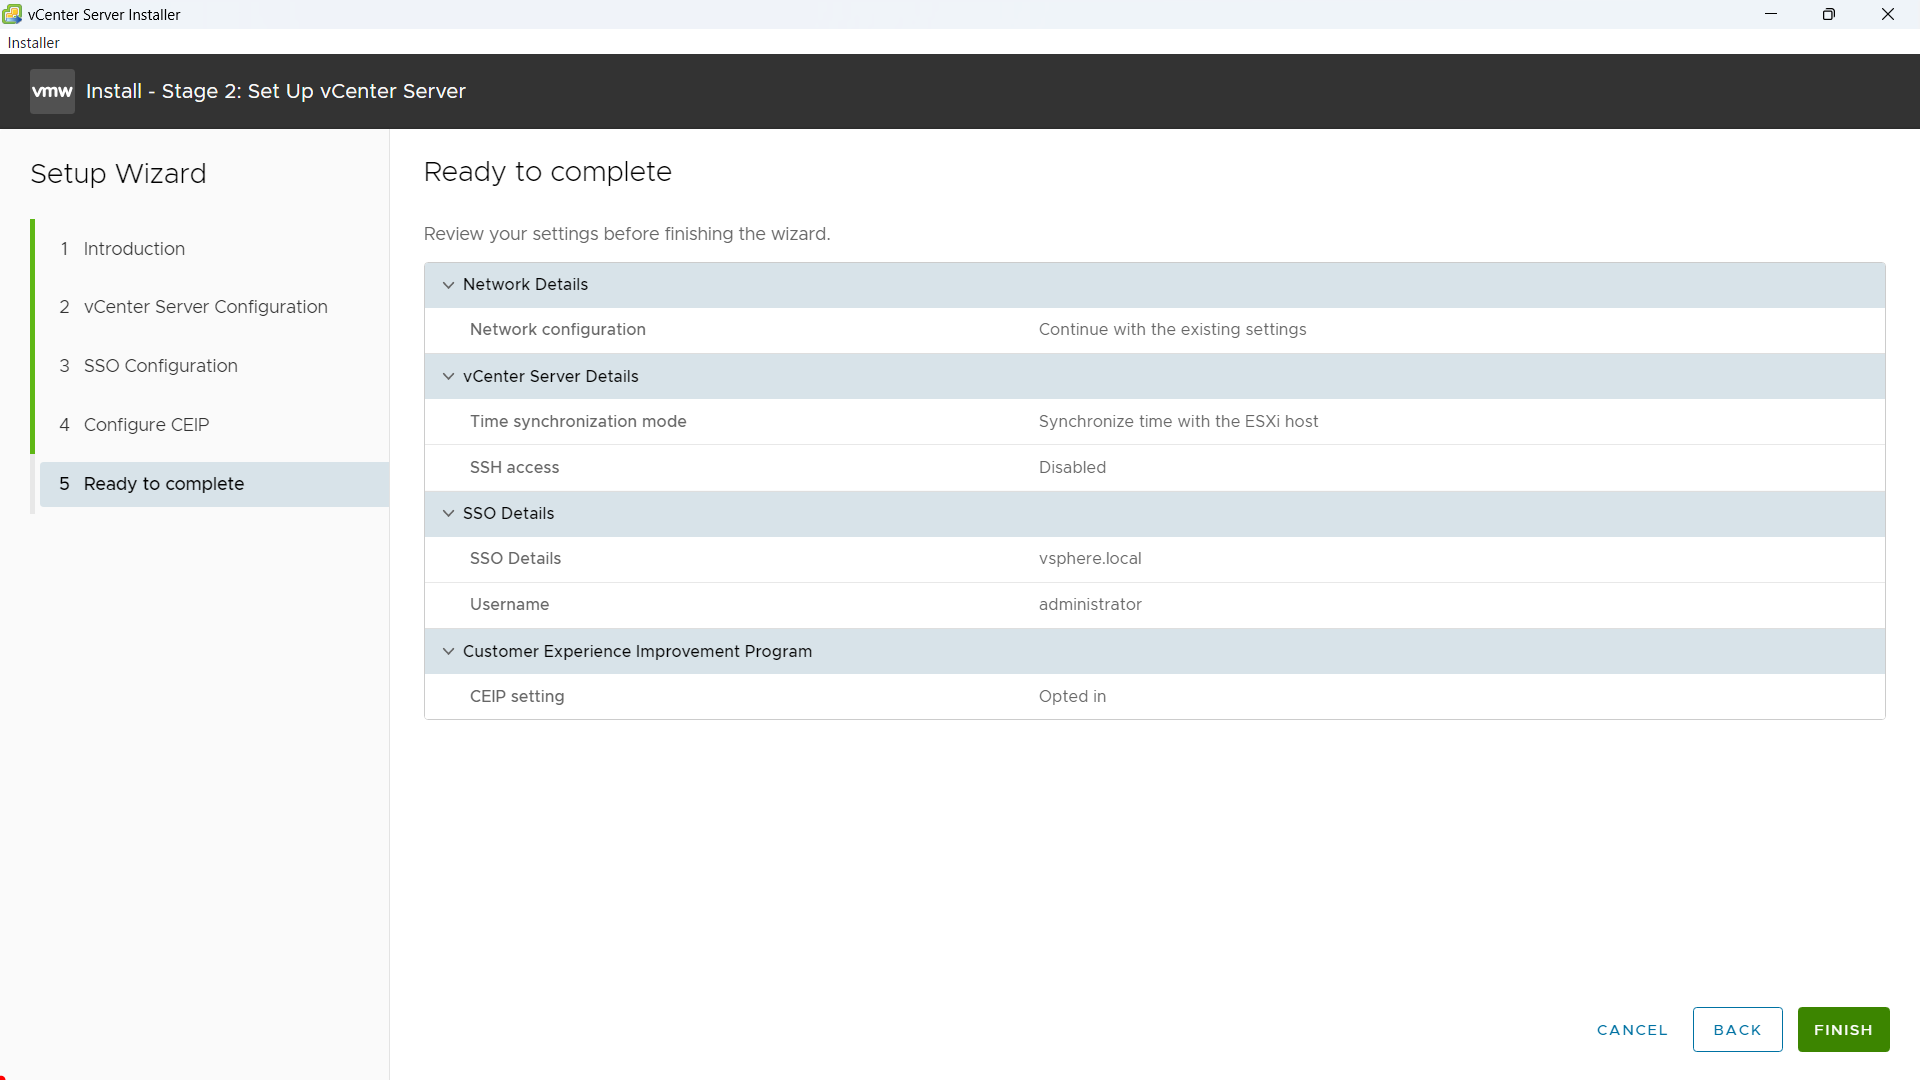Image resolution: width=1920 pixels, height=1080 pixels.
Task: Click the CANCEL link
Action: (x=1632, y=1030)
